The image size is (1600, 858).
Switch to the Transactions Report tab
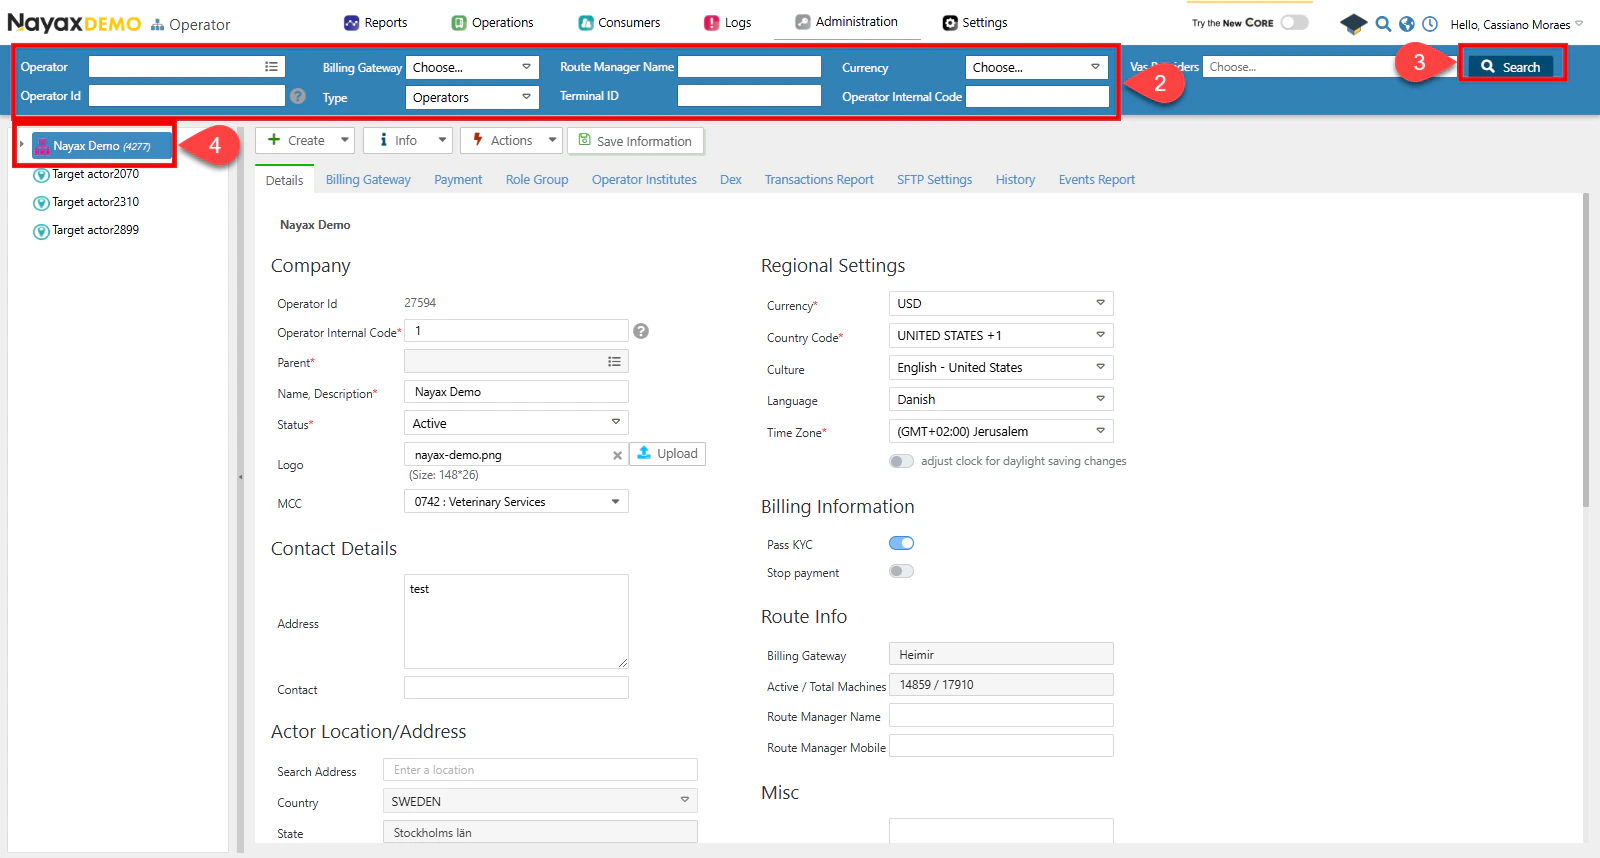[x=819, y=180]
